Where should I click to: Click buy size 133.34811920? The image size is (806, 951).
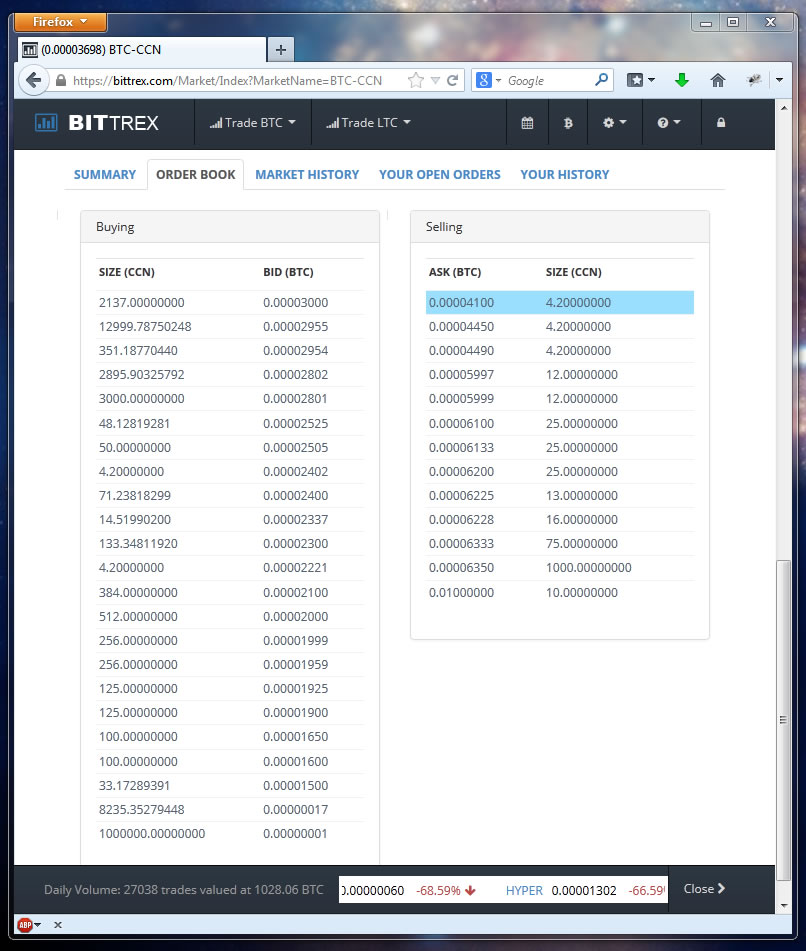click(x=138, y=543)
